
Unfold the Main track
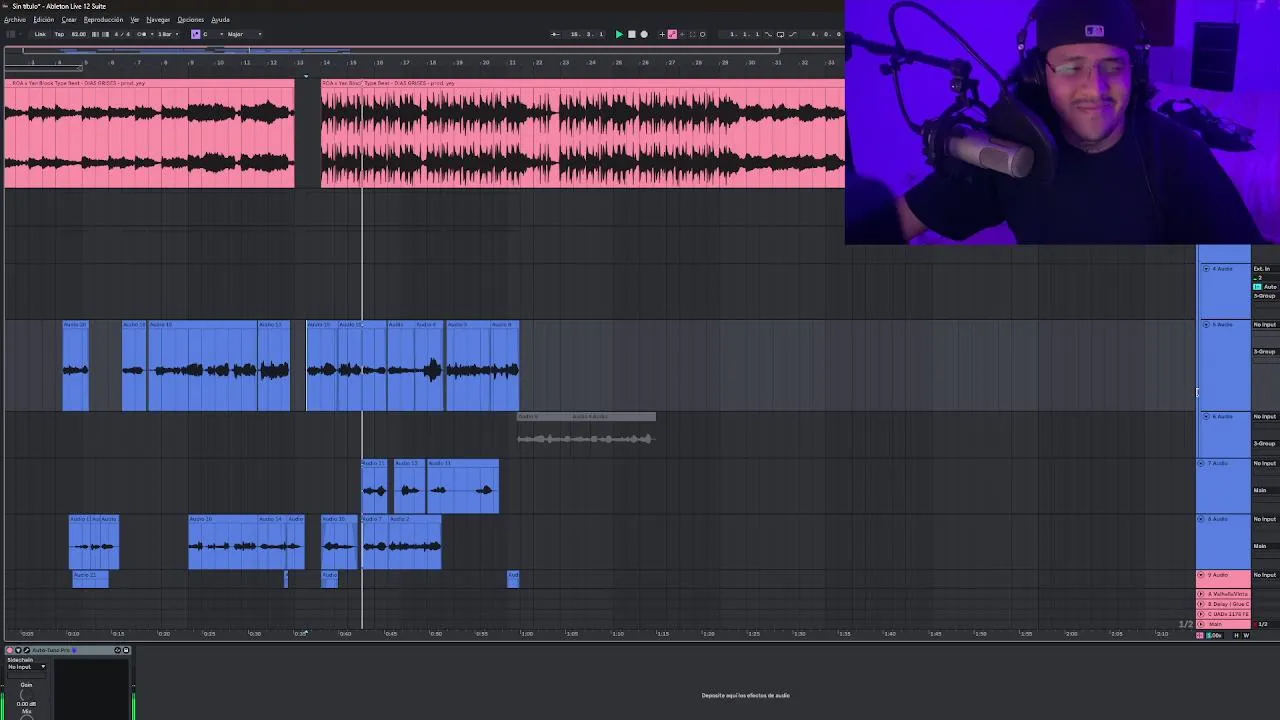tap(1201, 624)
